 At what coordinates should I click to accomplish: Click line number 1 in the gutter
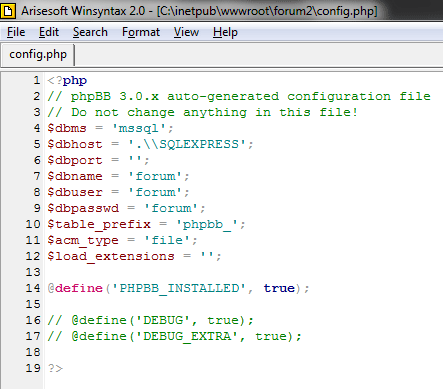[37, 80]
